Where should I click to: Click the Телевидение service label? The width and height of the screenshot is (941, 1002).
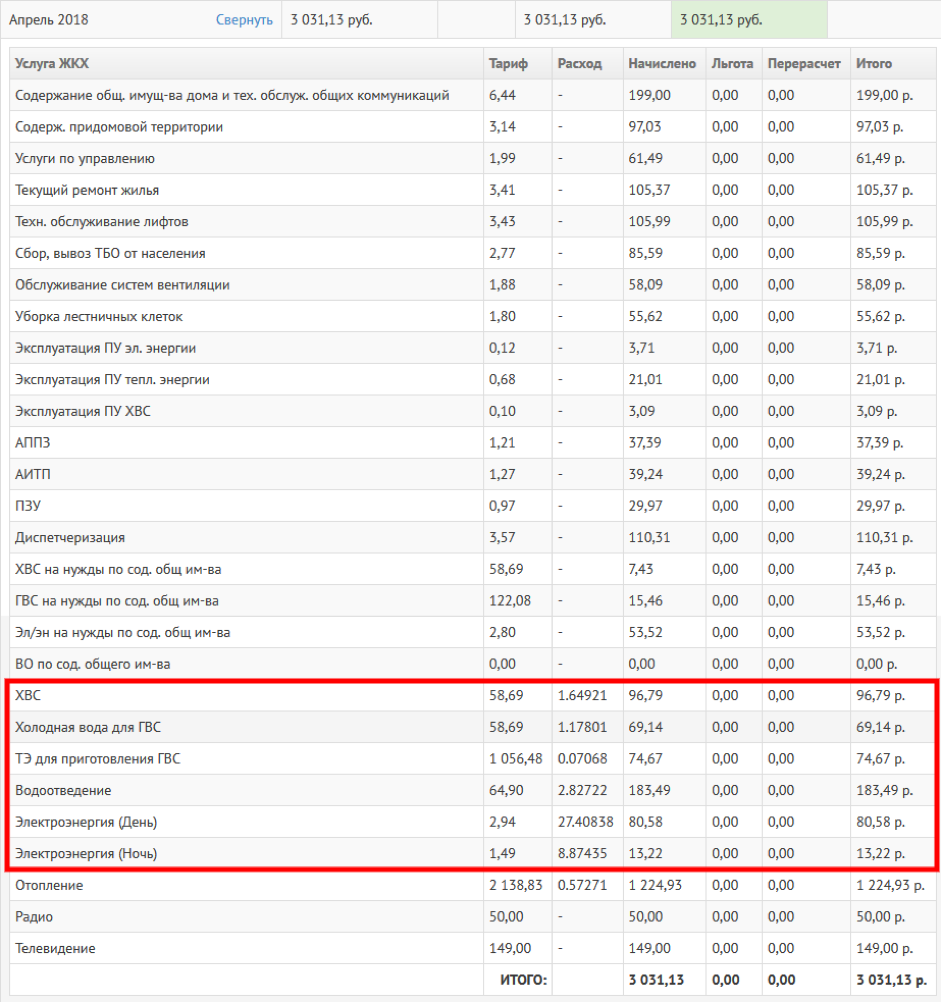pyautogui.click(x=56, y=948)
